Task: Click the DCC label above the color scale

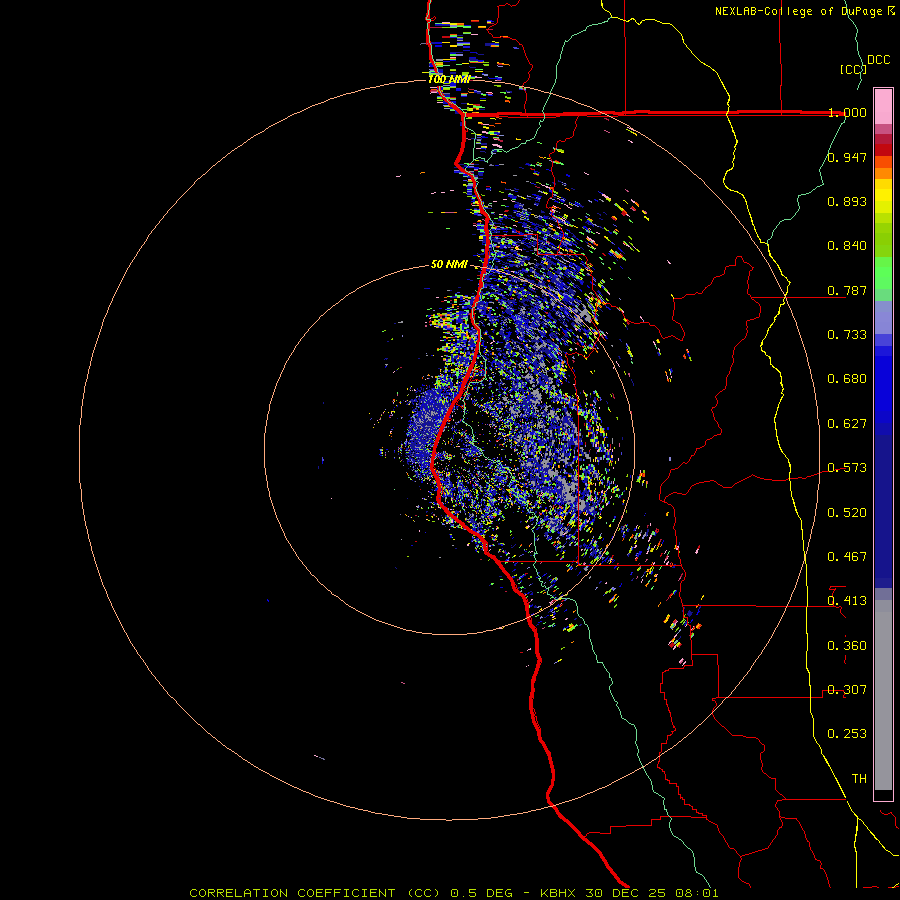Action: (878, 60)
